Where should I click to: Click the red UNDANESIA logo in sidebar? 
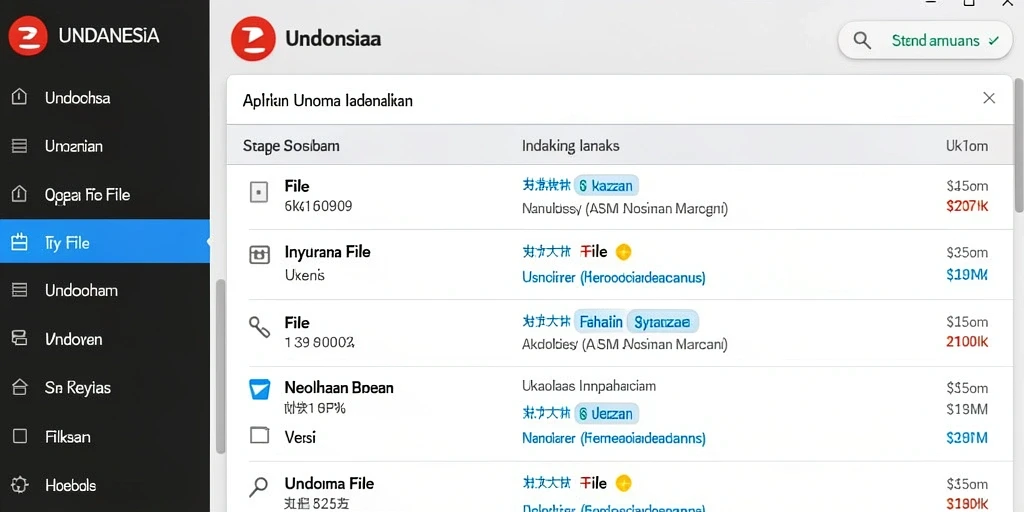(27, 35)
